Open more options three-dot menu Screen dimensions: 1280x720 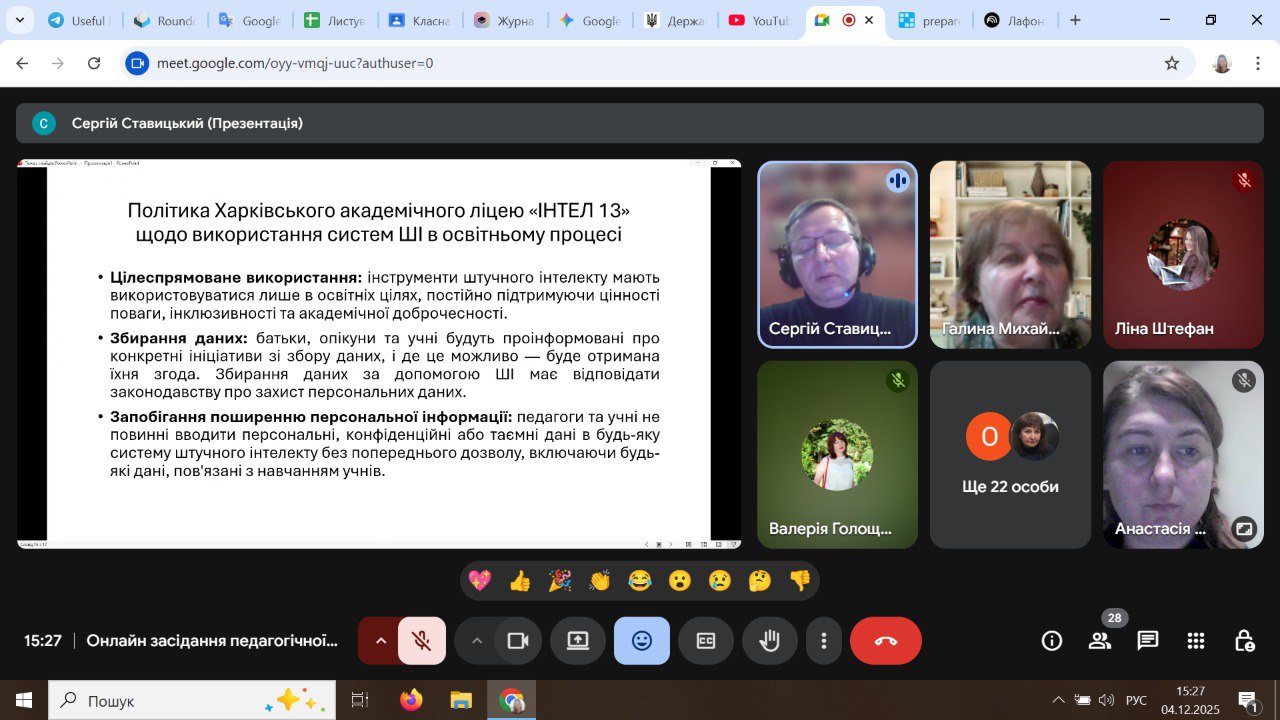click(x=823, y=641)
